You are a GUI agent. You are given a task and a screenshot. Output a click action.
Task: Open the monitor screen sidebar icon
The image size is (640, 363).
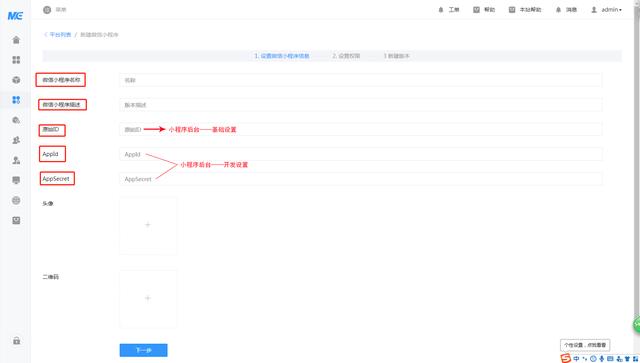[x=16, y=180]
